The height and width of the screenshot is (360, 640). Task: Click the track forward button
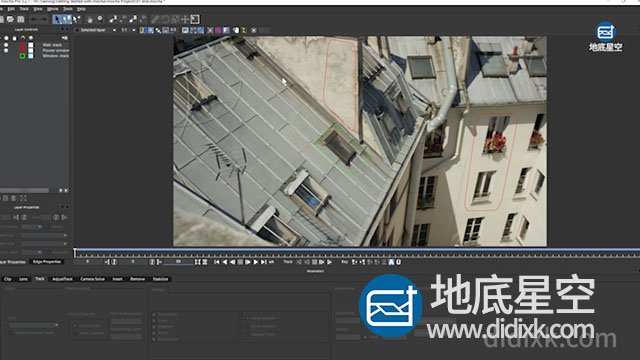point(322,262)
